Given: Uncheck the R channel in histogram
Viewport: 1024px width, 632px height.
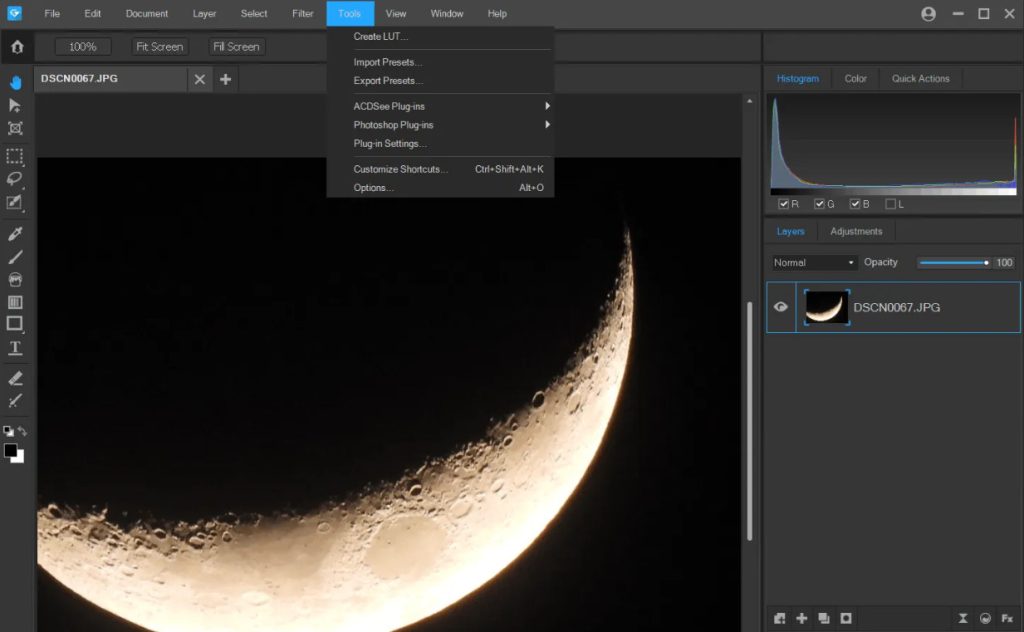Looking at the screenshot, I should pyautogui.click(x=784, y=204).
